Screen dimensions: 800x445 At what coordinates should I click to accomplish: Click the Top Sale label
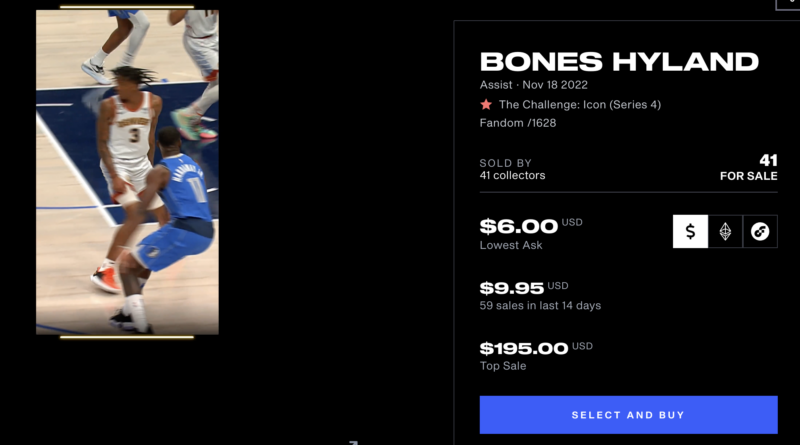coord(503,366)
